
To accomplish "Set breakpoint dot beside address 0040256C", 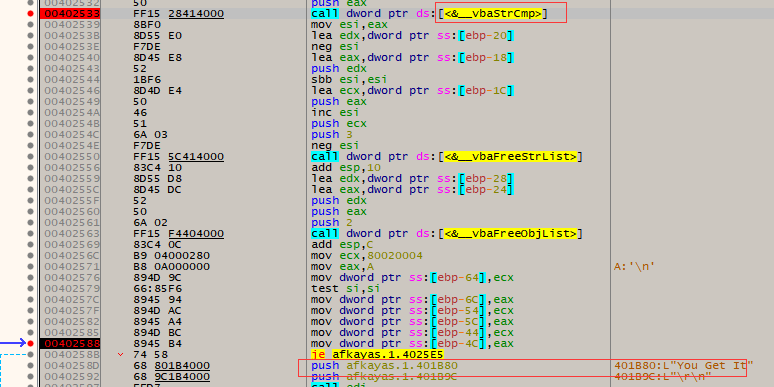I will click(31, 256).
